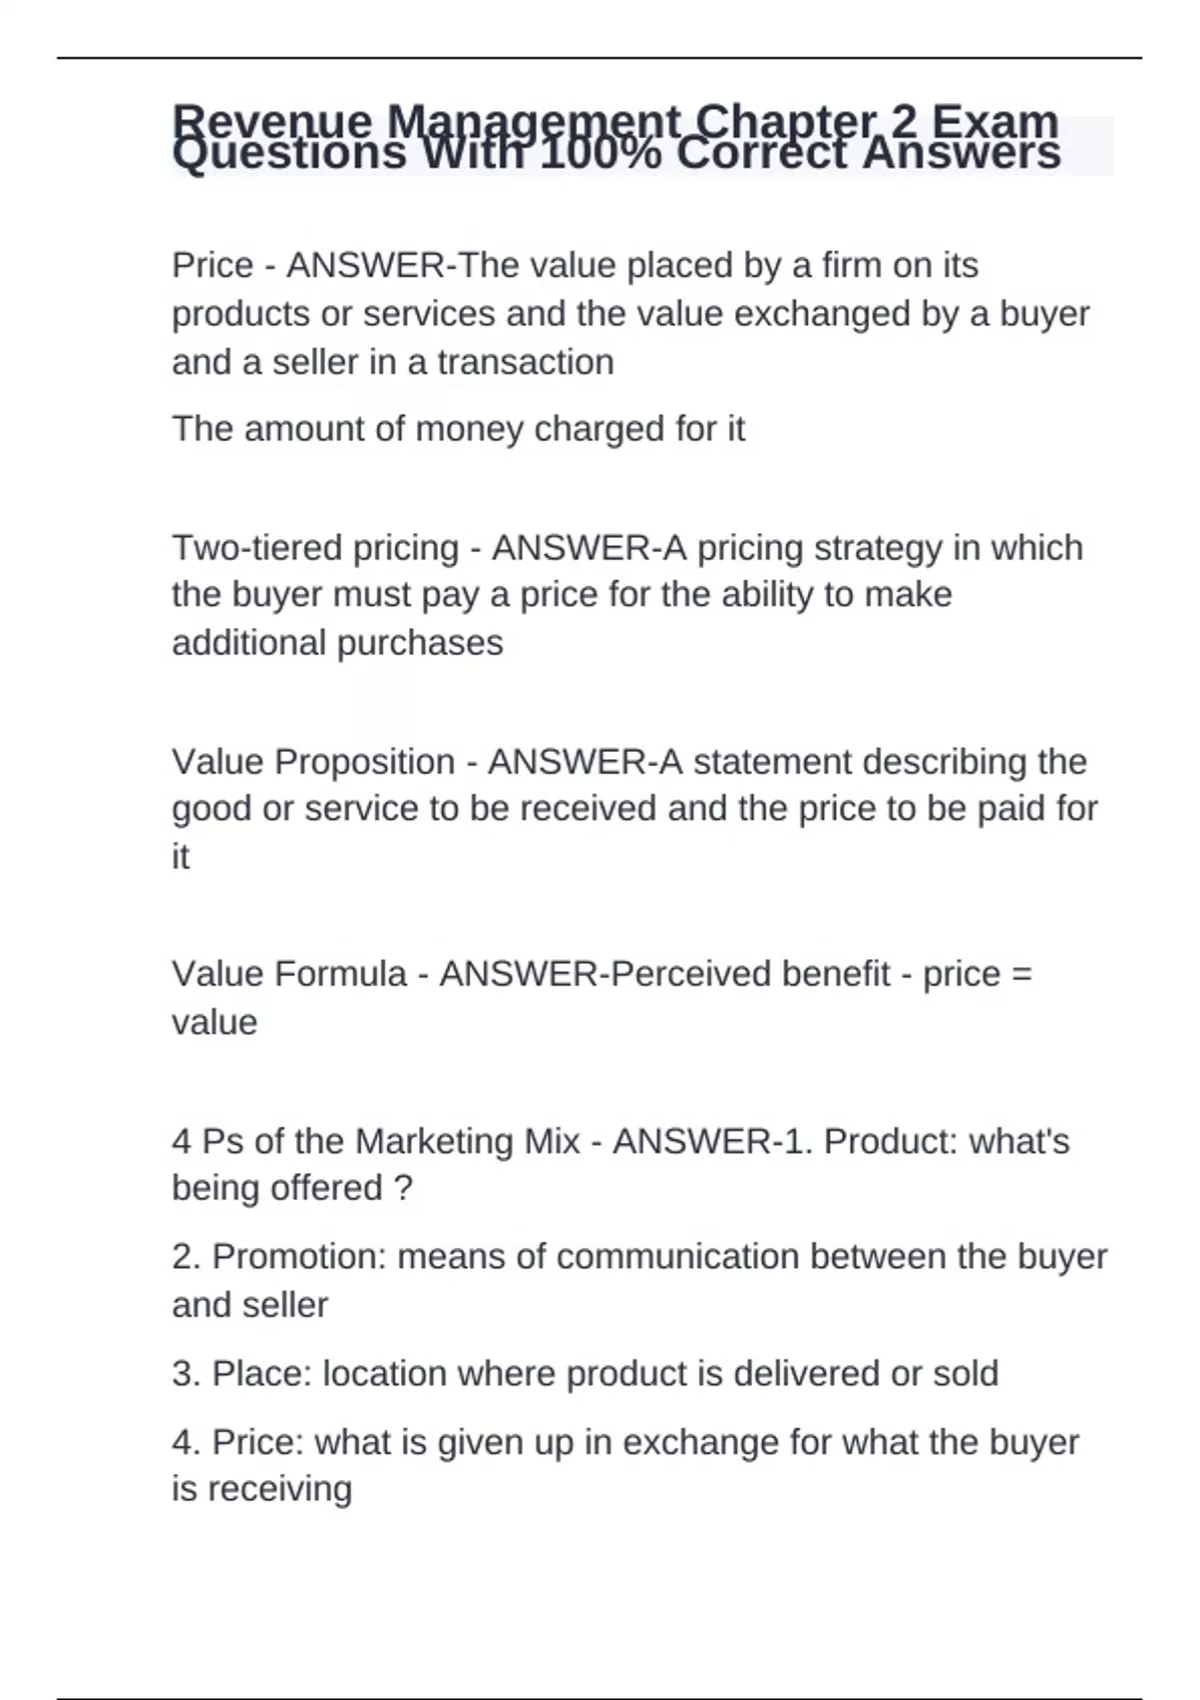Click the term 'Two-tiered pricing'
1200x1700 pixels.
tap(314, 548)
